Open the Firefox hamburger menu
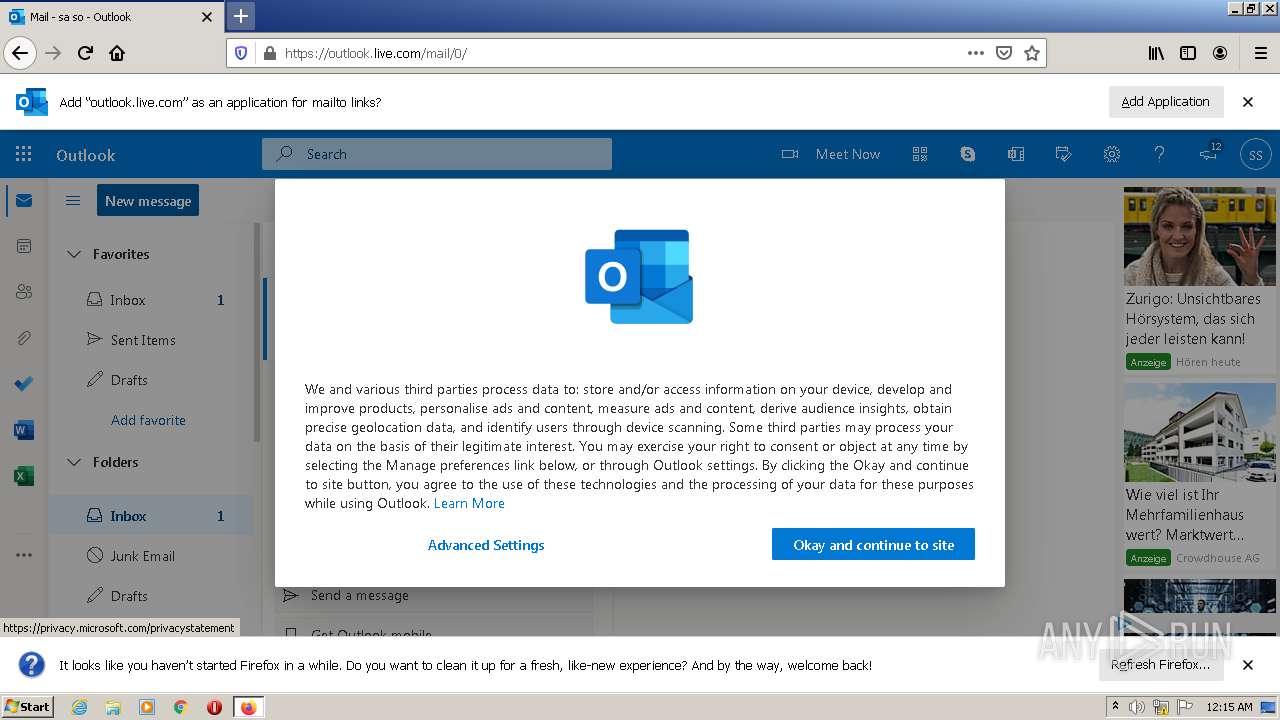1280x720 pixels. [1260, 53]
